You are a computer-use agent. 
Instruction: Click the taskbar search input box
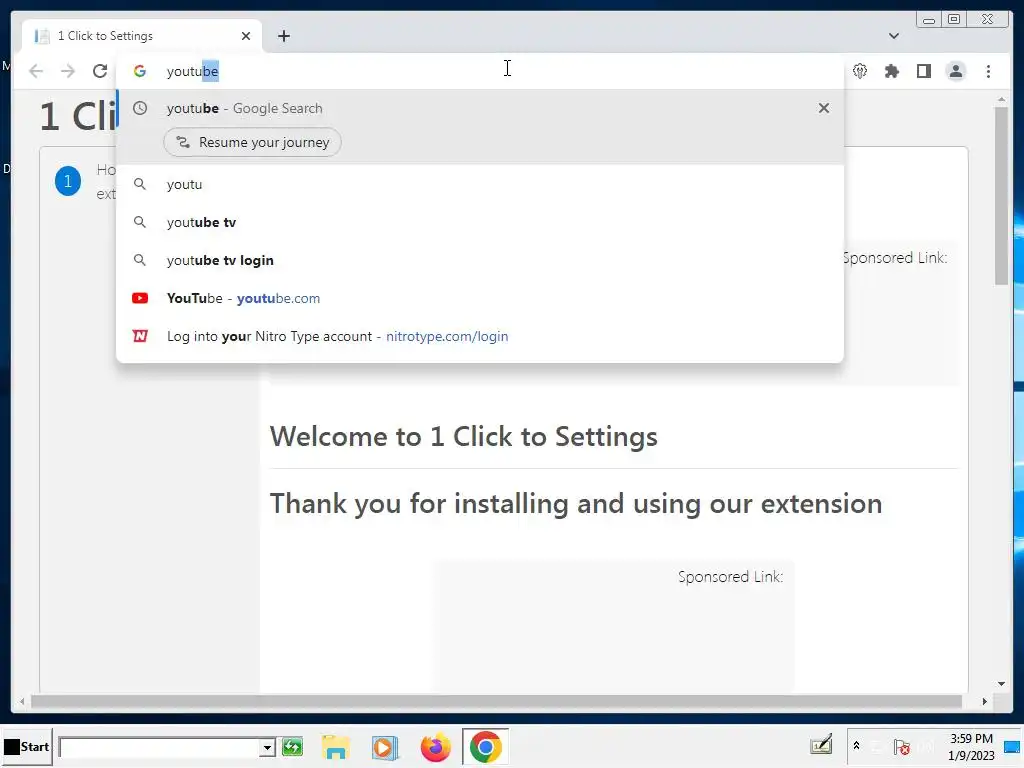pos(159,747)
